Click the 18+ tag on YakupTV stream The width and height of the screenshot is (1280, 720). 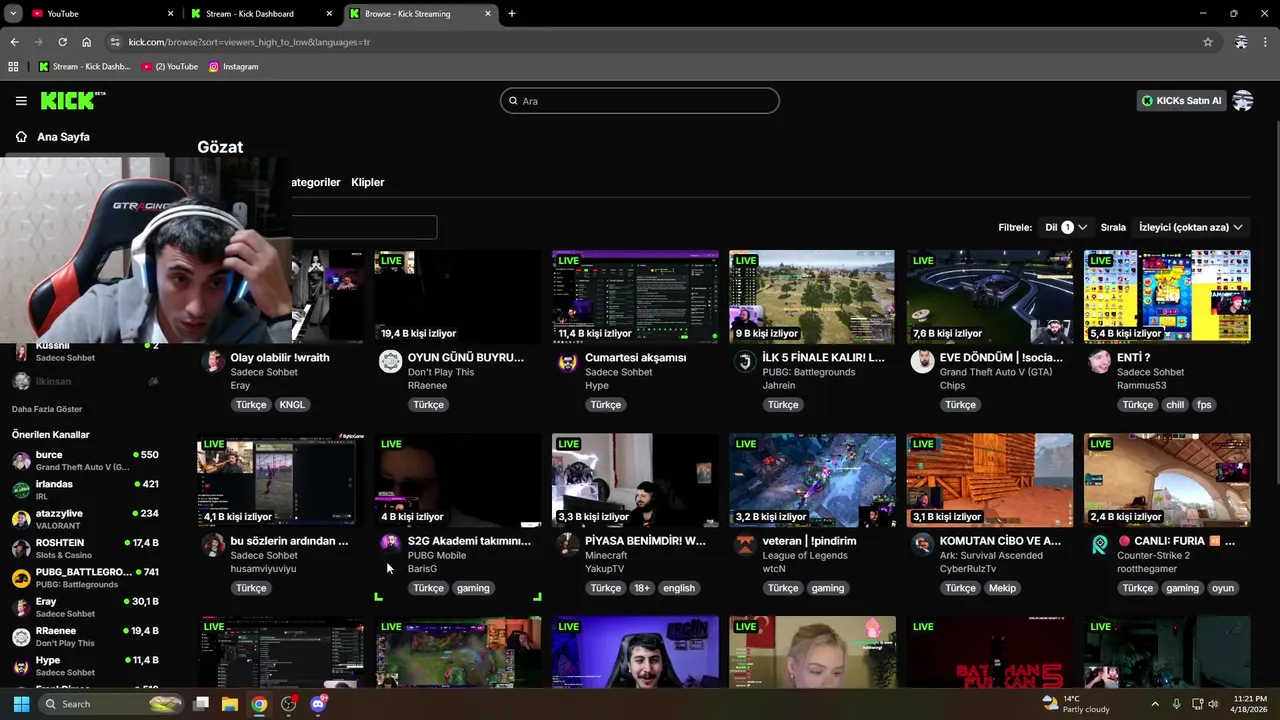pyautogui.click(x=642, y=588)
